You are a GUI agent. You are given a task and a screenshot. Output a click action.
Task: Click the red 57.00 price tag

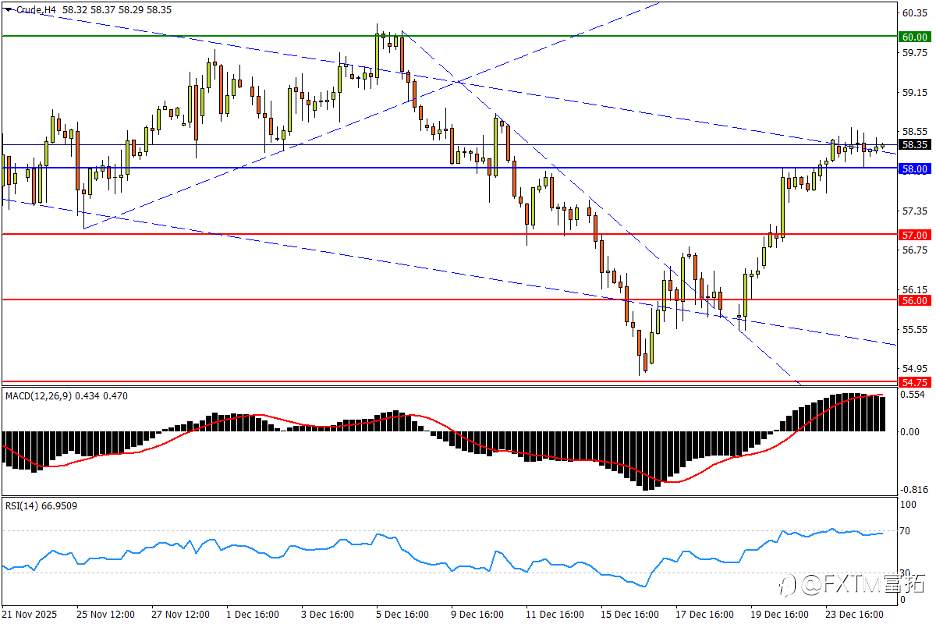click(x=915, y=235)
